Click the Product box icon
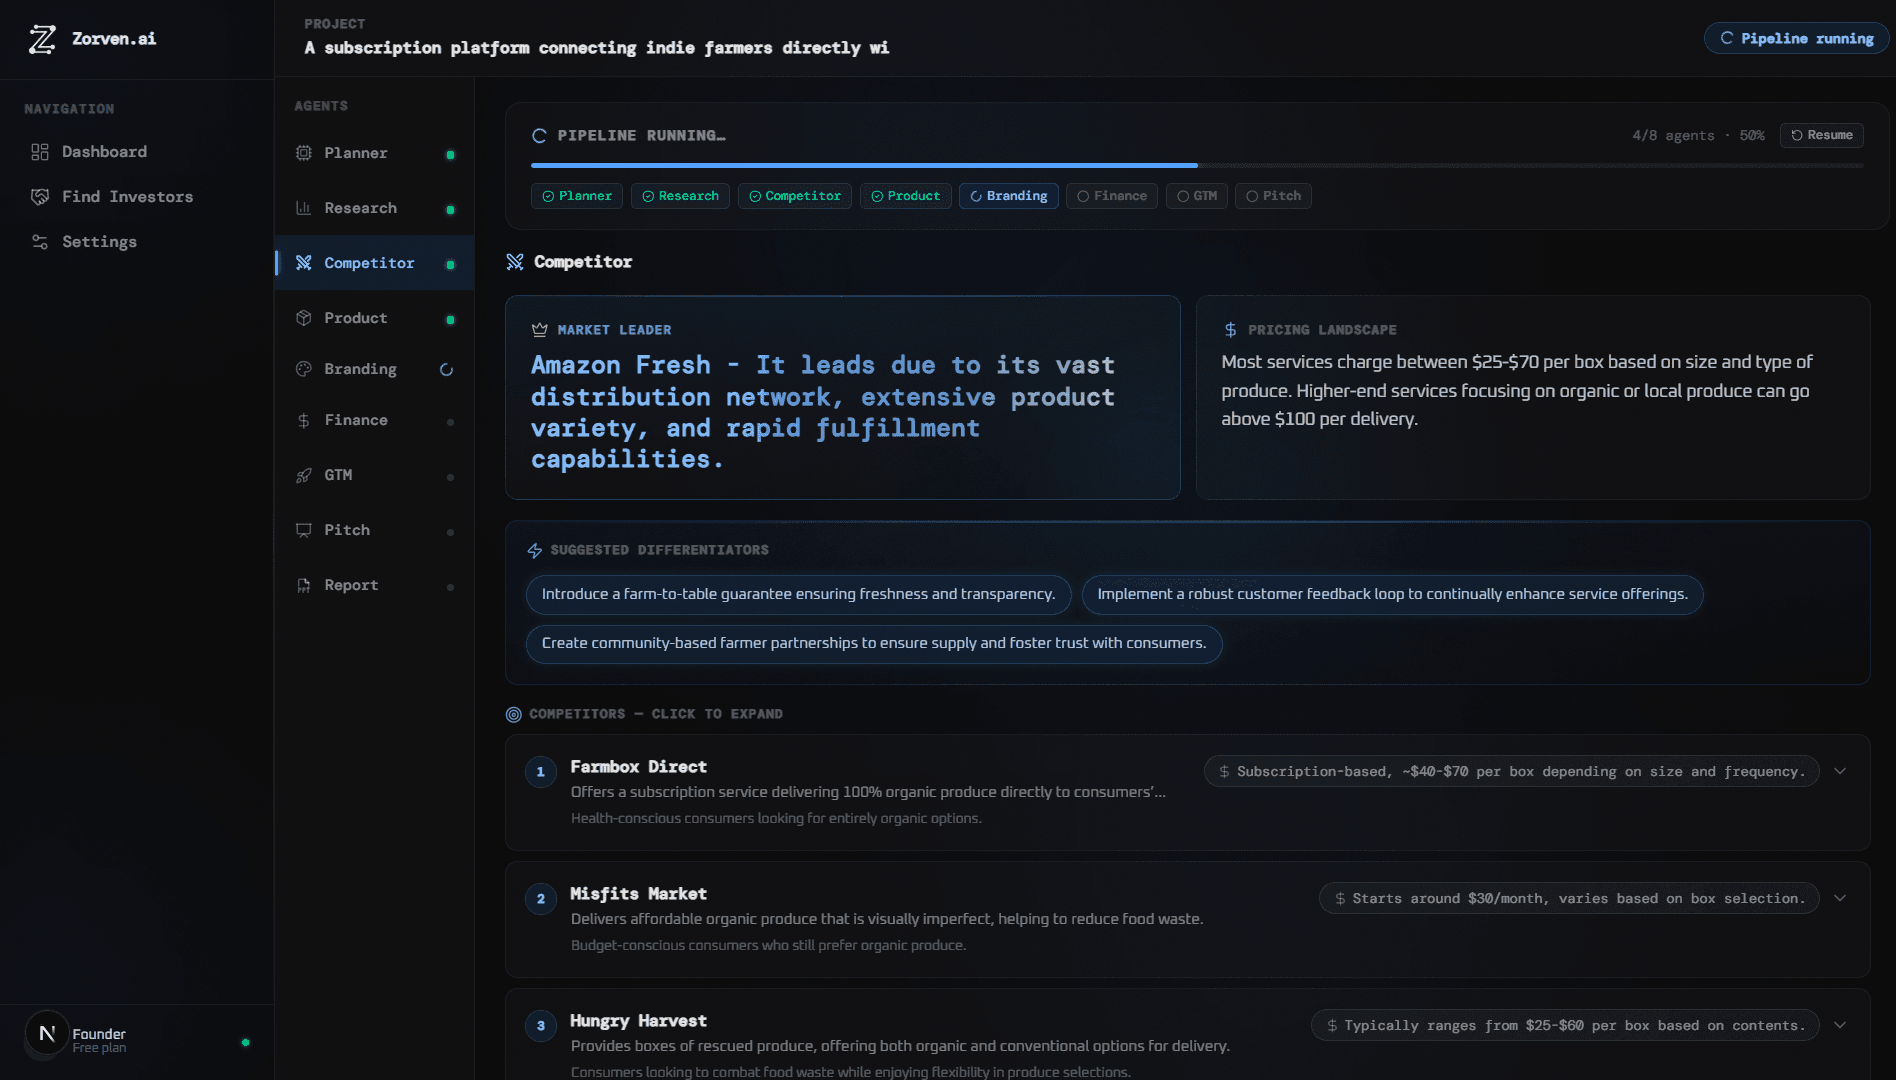 (304, 318)
